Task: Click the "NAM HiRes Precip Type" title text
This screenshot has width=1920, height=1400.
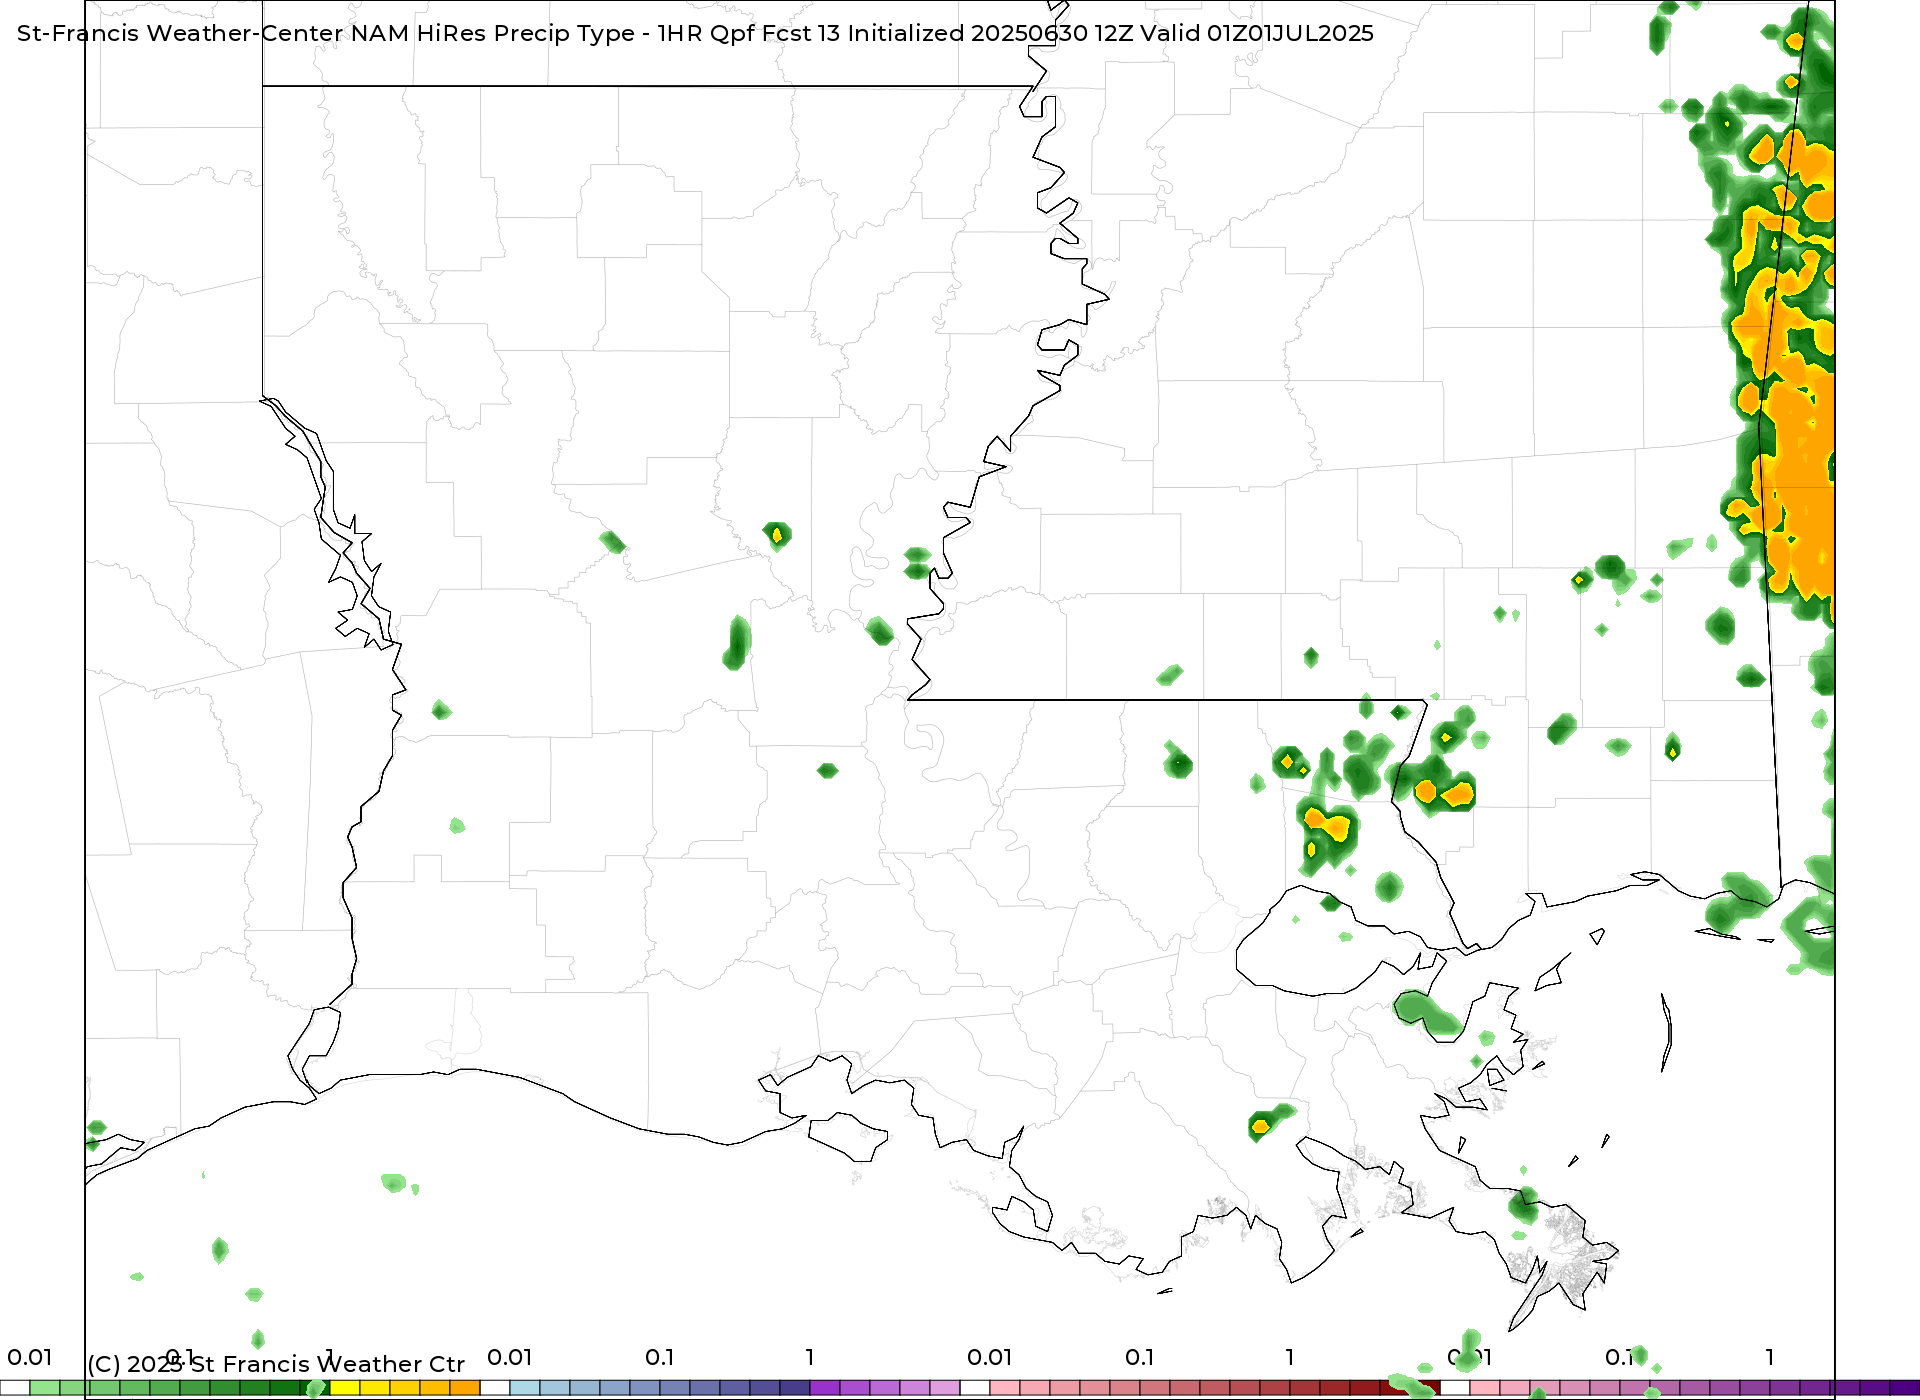Action: [x=492, y=33]
